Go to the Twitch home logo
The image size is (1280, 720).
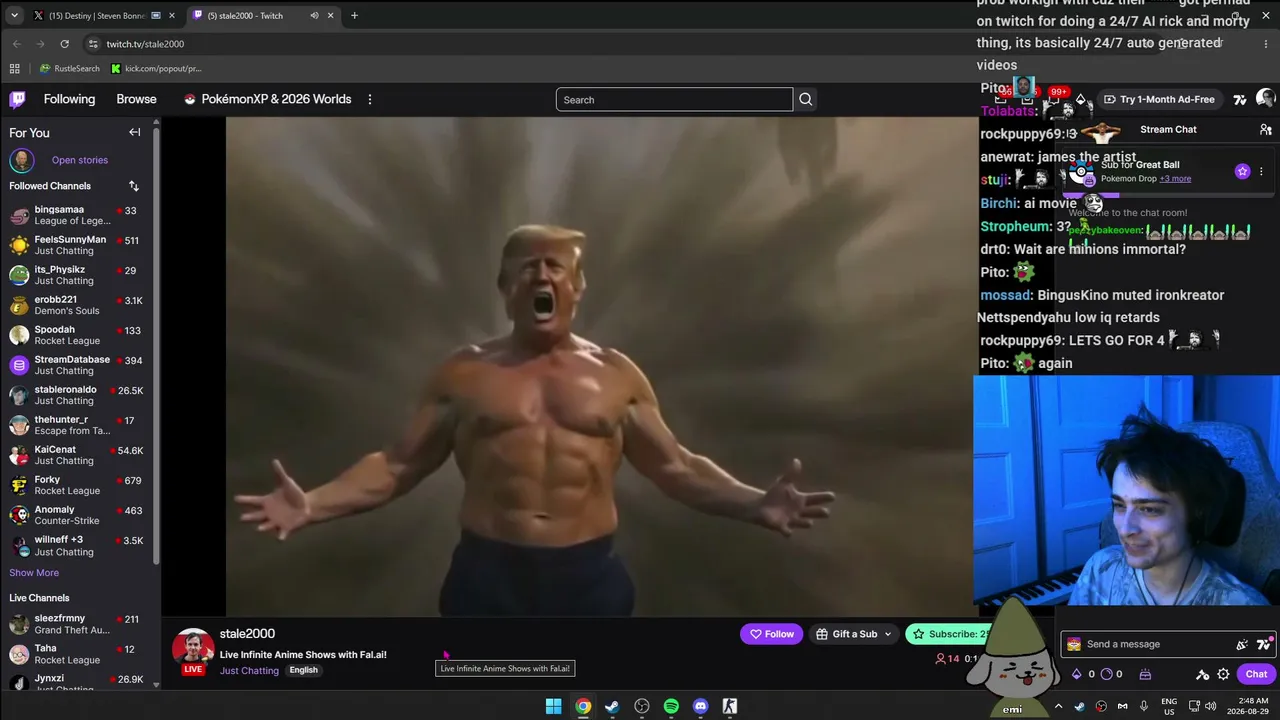[x=18, y=99]
